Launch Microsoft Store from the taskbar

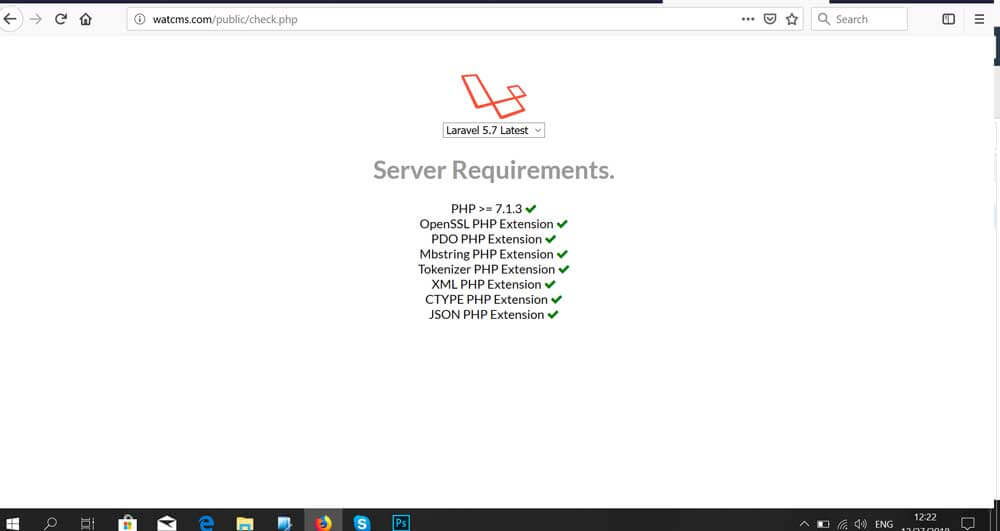click(127, 523)
